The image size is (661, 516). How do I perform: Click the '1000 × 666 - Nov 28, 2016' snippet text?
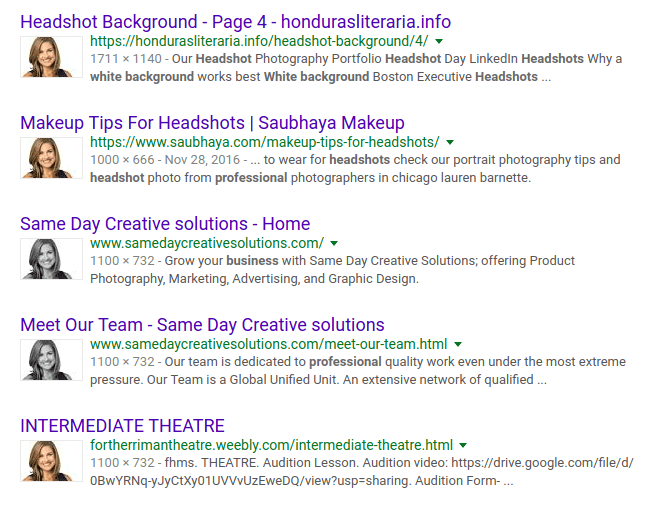coord(165,160)
